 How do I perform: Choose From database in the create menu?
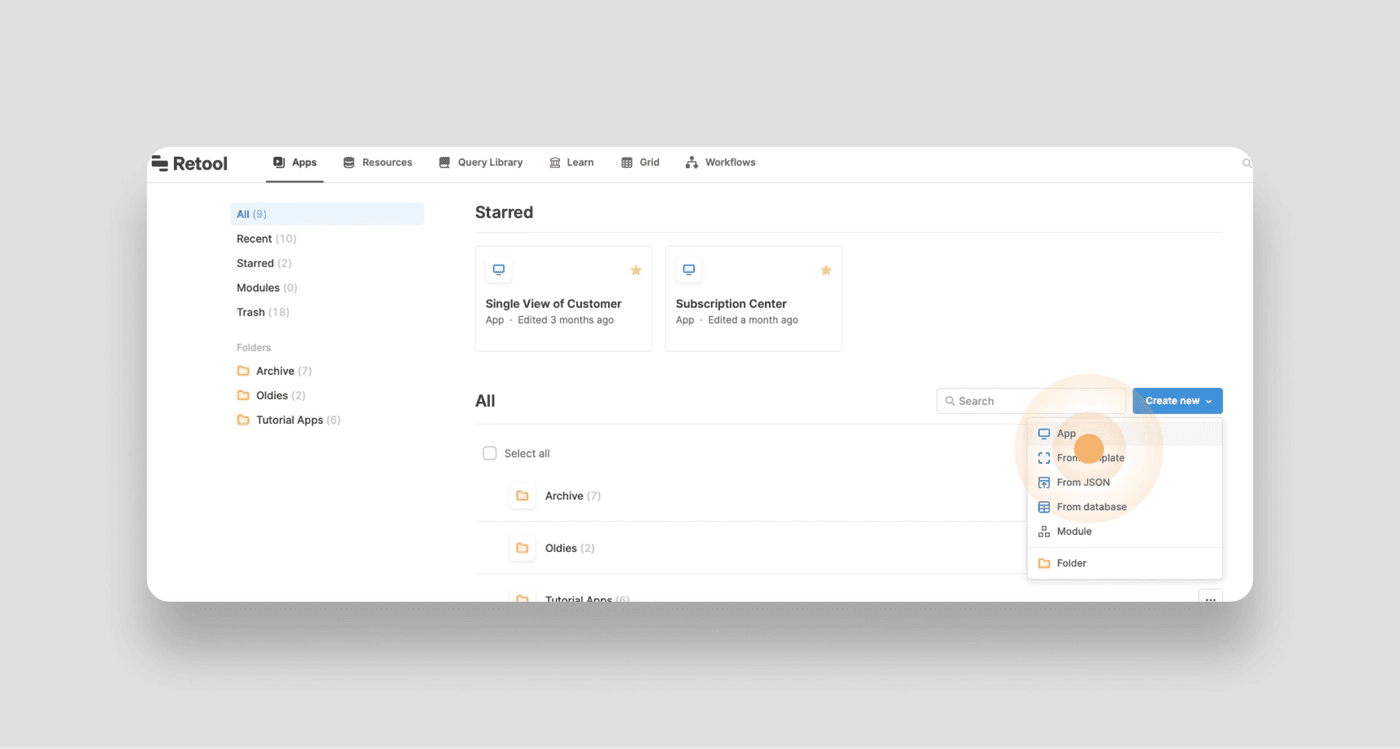1091,507
